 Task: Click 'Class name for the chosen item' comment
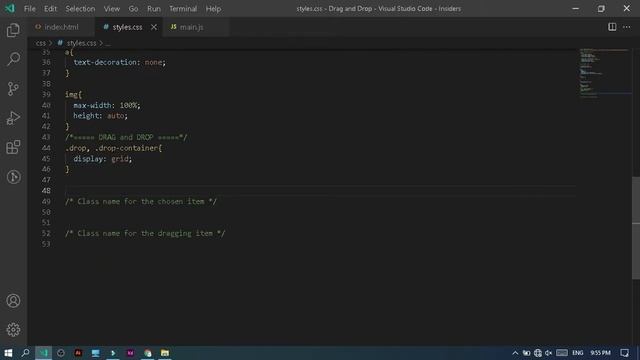[x=141, y=202]
